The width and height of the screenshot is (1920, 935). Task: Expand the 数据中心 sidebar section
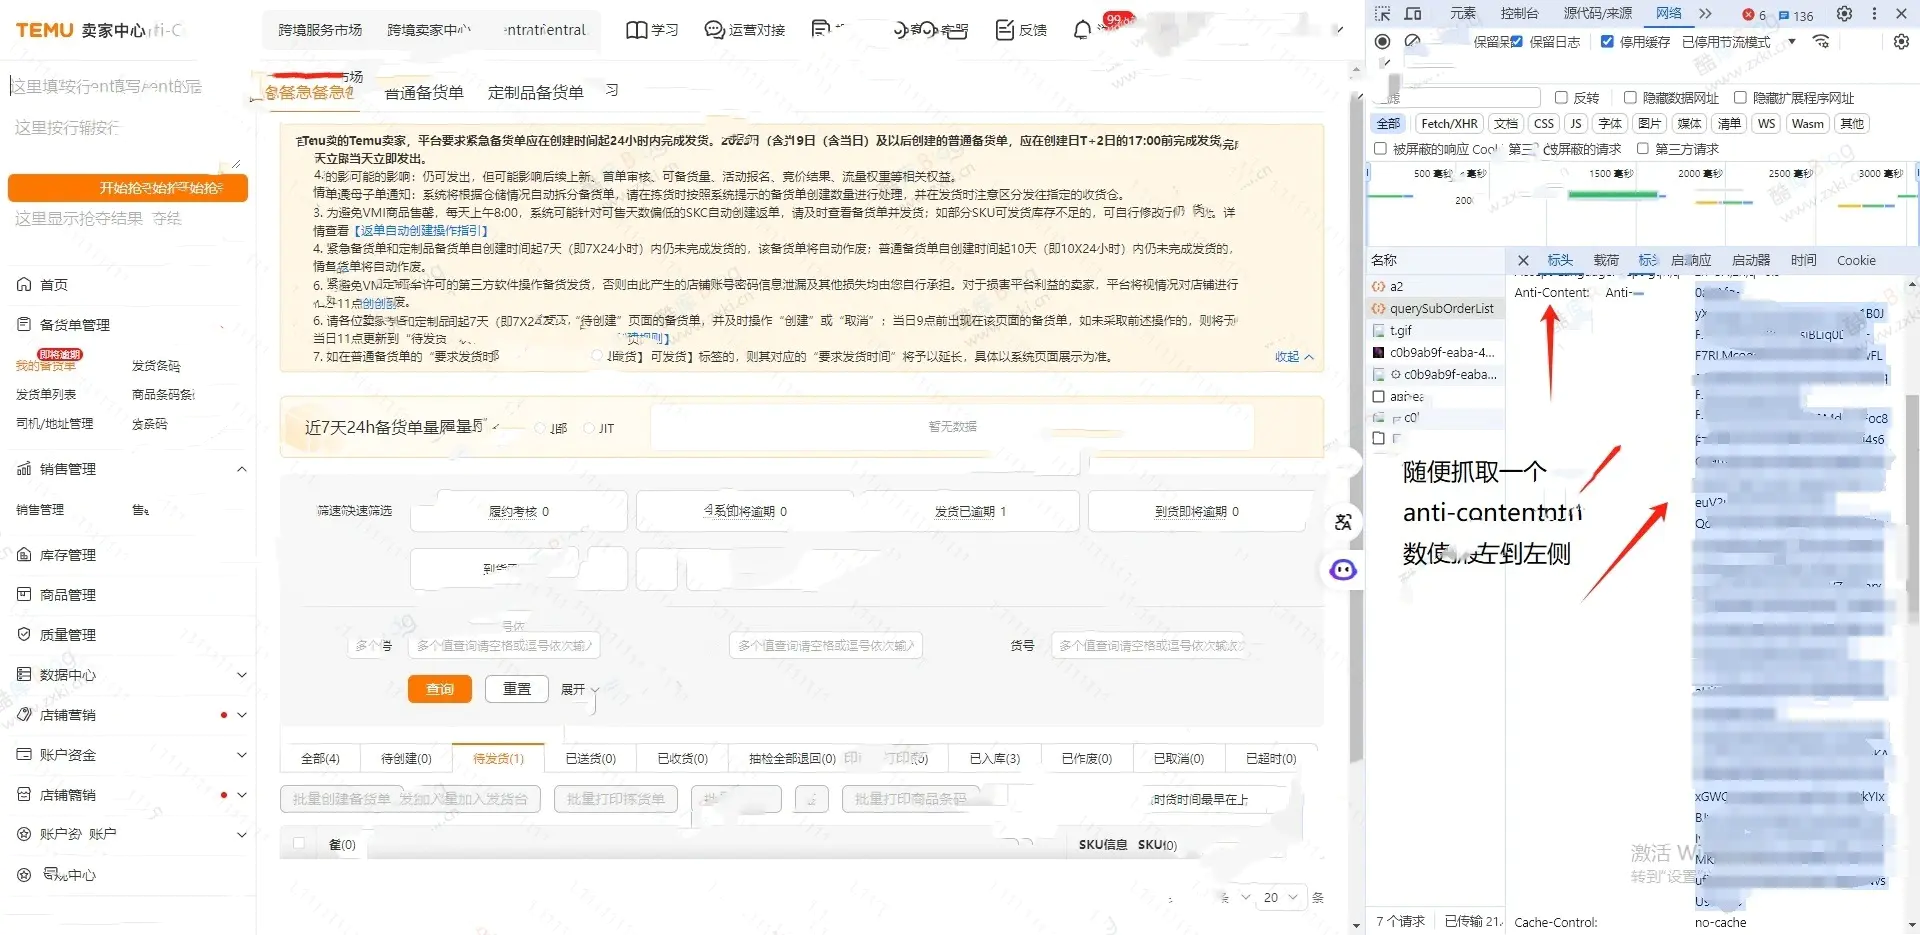tap(241, 675)
